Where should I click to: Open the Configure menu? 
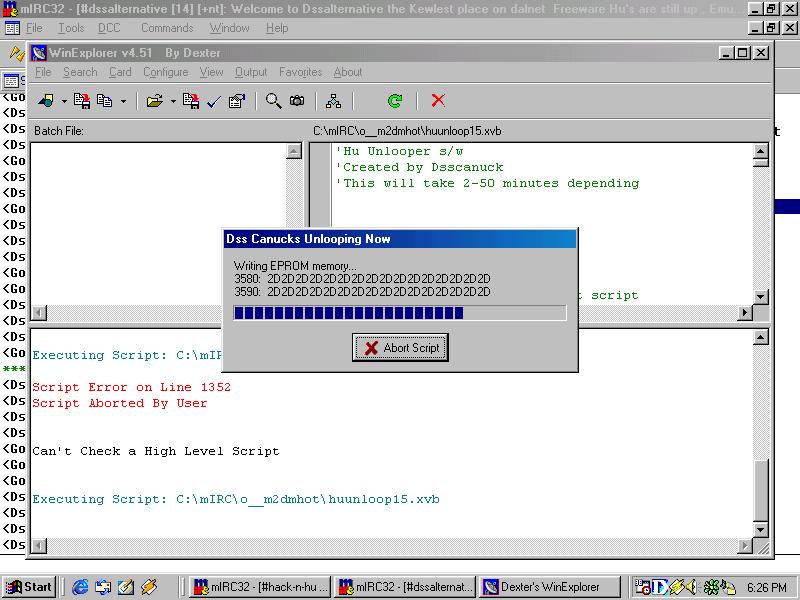(x=166, y=72)
